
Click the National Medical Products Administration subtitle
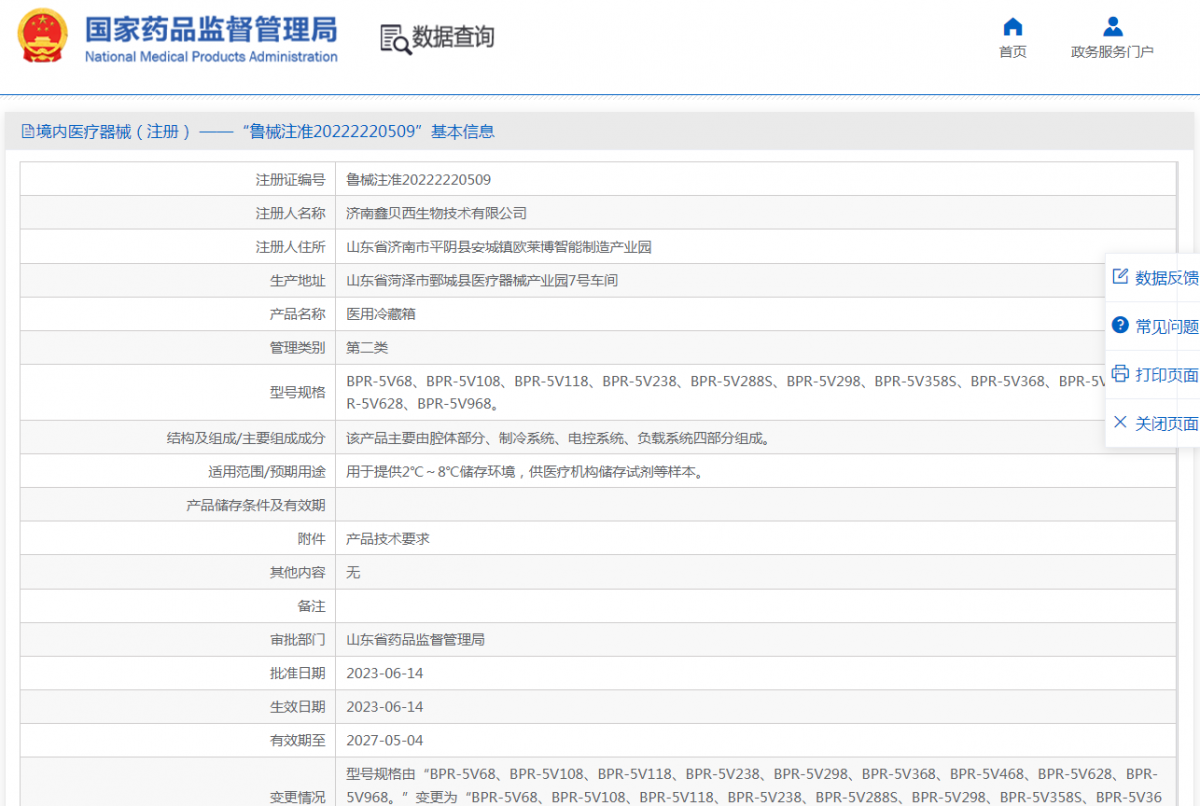[x=211, y=57]
